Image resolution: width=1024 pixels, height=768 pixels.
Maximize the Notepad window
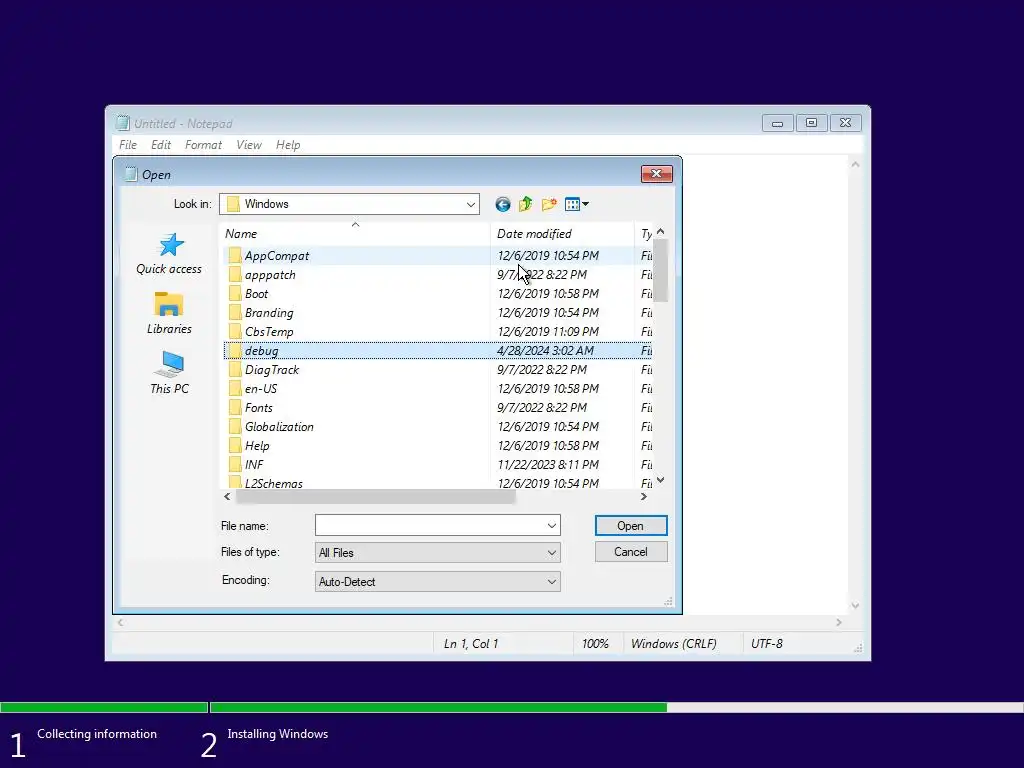(x=811, y=123)
